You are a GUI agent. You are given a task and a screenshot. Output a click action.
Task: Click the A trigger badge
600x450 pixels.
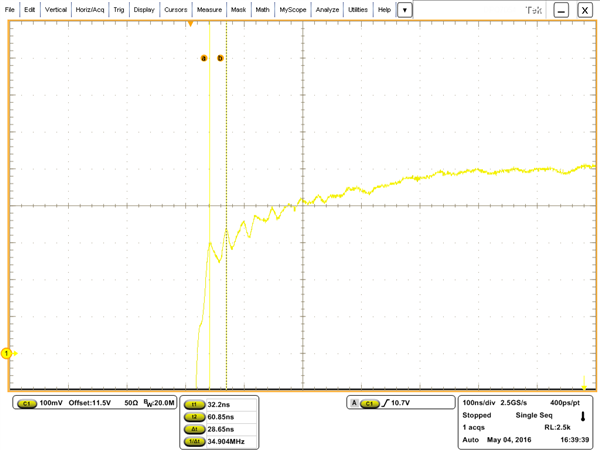pos(354,403)
